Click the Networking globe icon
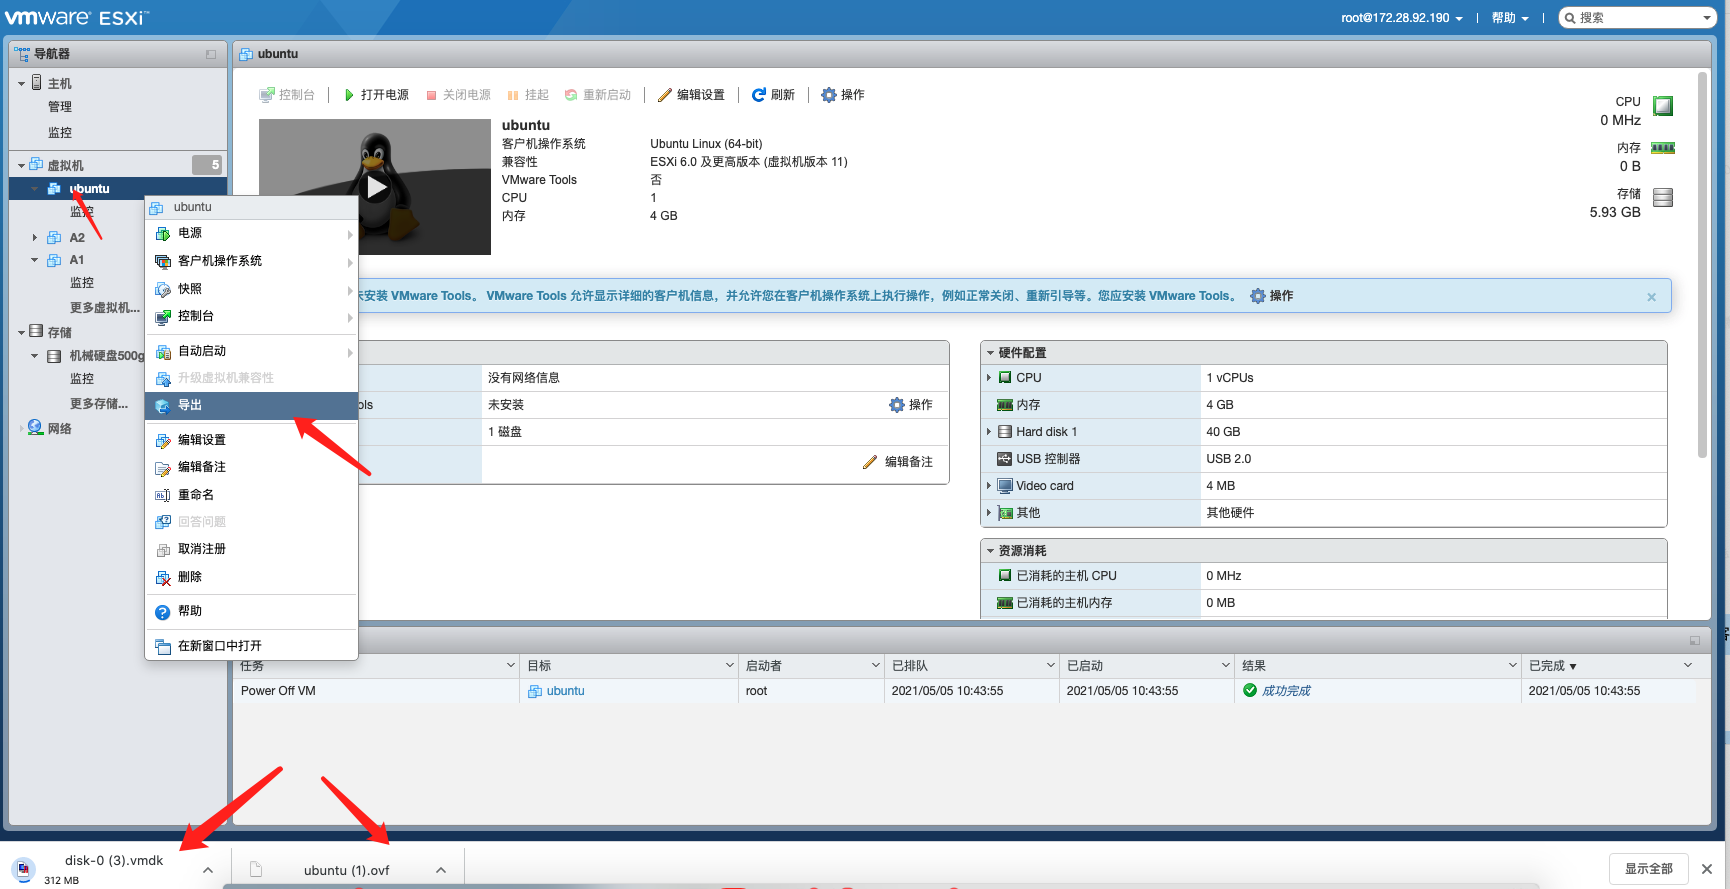The width and height of the screenshot is (1730, 889). pyautogui.click(x=36, y=428)
